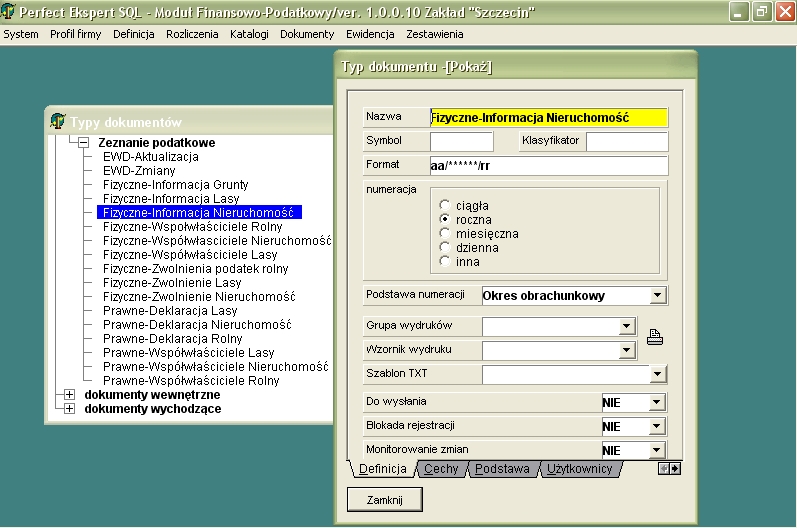Click the Nazwa input field
This screenshot has height=528, width=797.
(x=548, y=117)
